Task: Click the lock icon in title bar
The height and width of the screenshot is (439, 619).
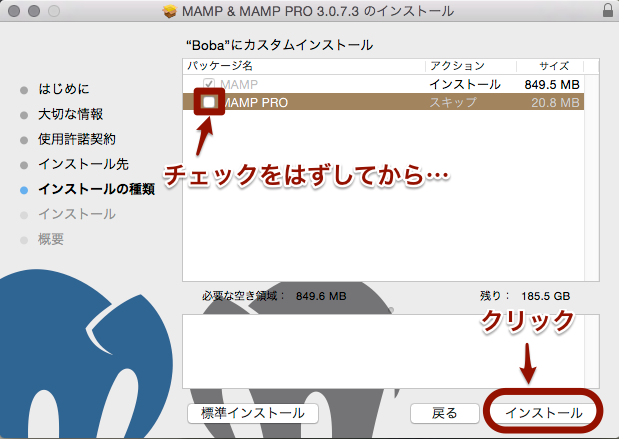Action: click(608, 10)
